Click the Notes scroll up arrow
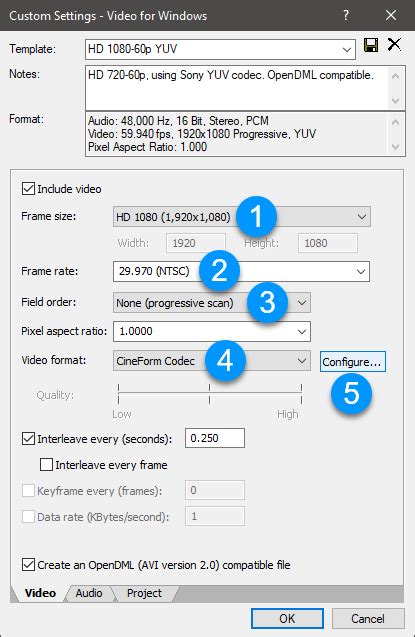Viewport: 415px width, 637px height. click(396, 76)
